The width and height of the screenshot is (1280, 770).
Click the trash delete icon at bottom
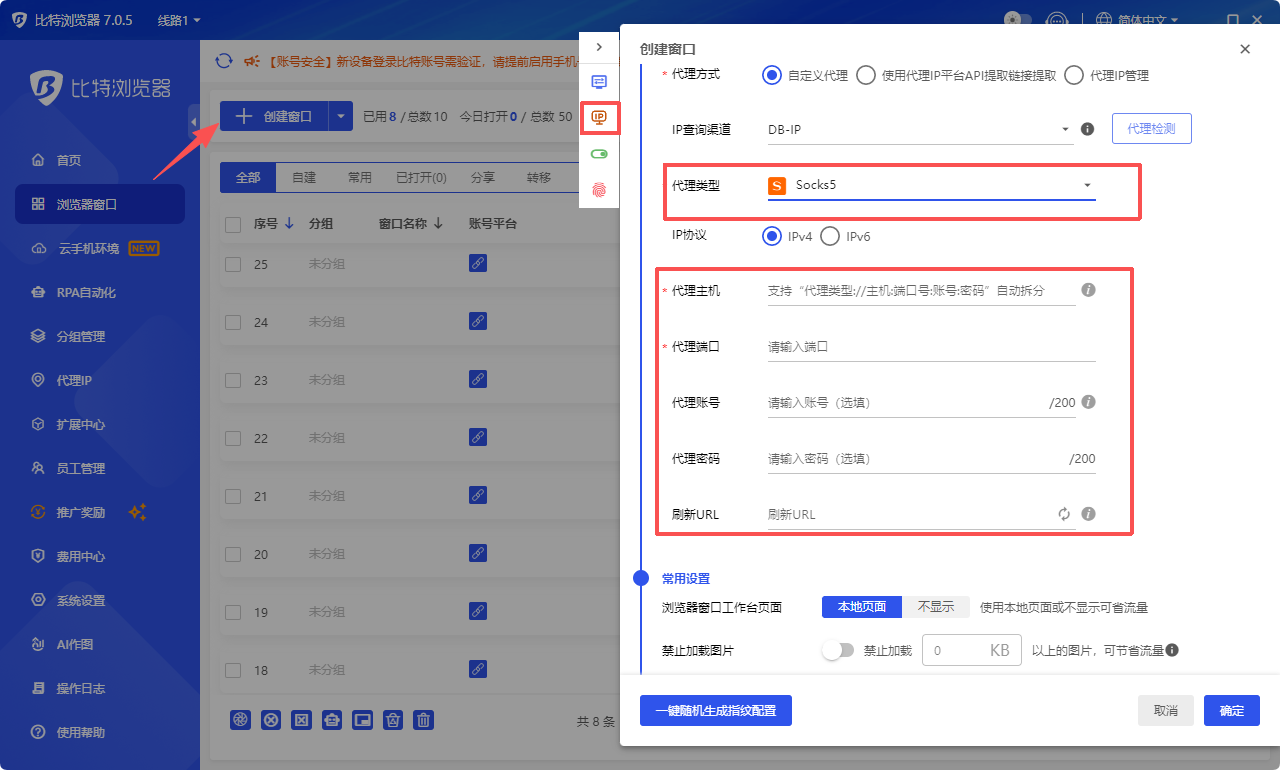click(423, 719)
